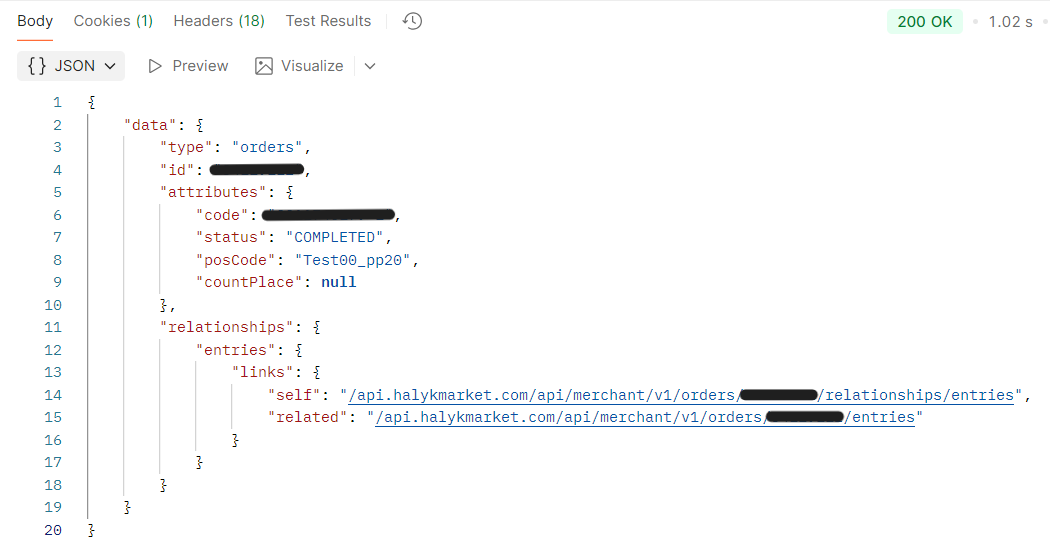Viewport: 1050px width, 547px height.
Task: Click the JSON braces format icon
Action: click(37, 66)
